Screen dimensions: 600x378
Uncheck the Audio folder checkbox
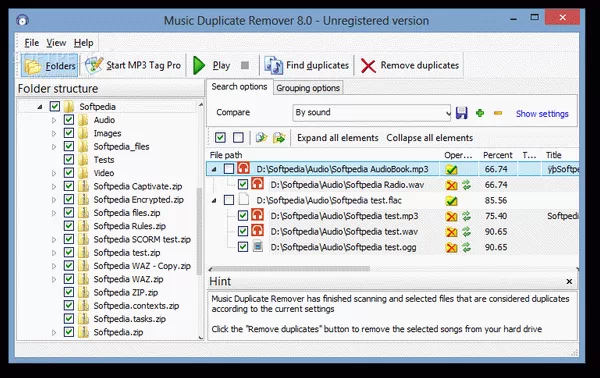[69, 120]
